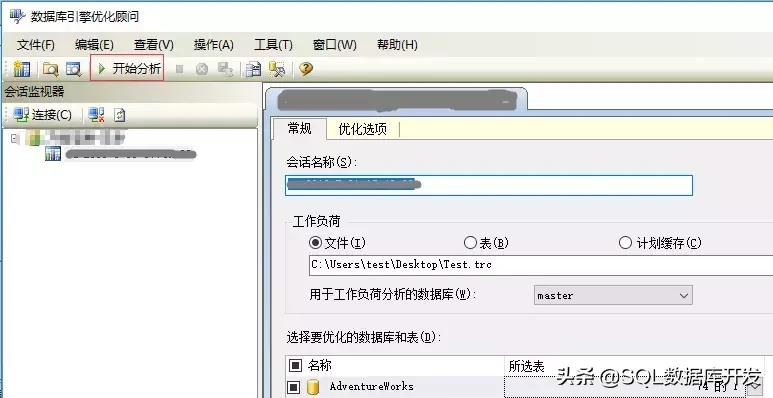The height and width of the screenshot is (398, 773).
Task: Select the session icon under server node
Action: coord(53,153)
